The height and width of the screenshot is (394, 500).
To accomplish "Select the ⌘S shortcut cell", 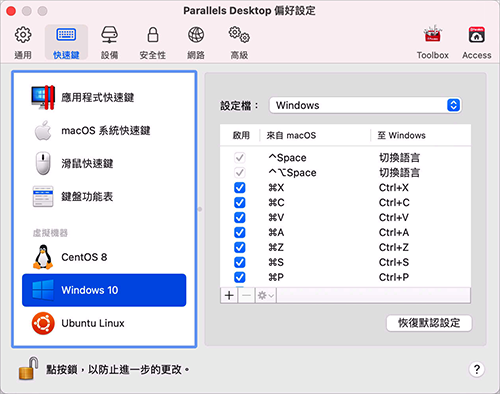I will point(276,263).
